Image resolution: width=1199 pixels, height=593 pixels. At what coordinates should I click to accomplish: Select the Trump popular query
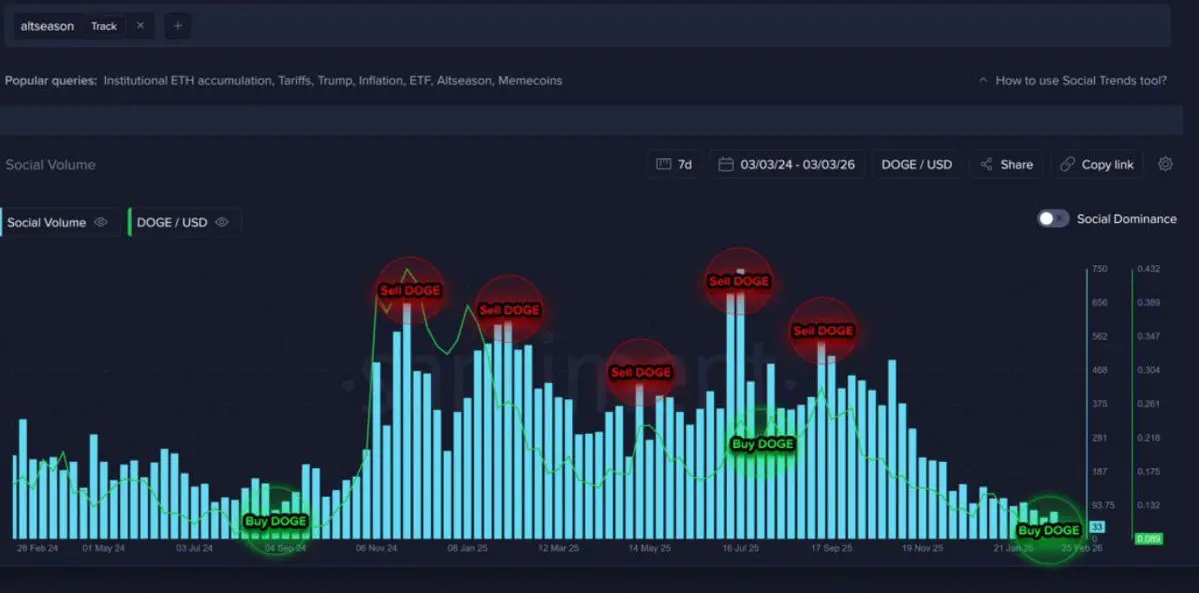pyautogui.click(x=335, y=80)
